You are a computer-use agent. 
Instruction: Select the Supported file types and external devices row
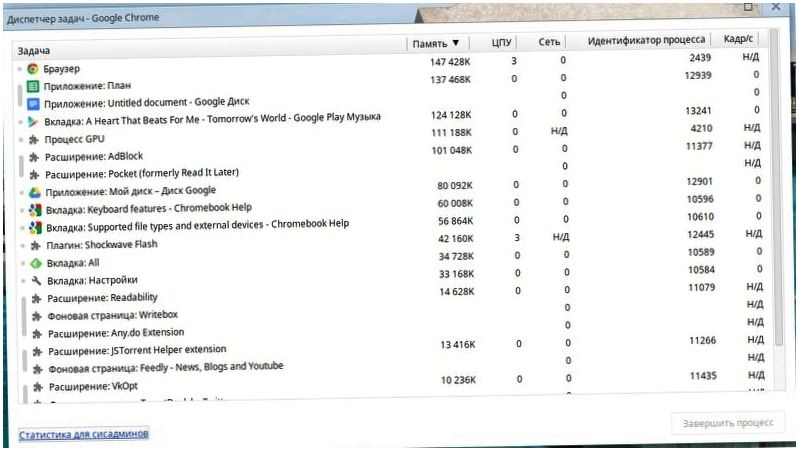coord(390,223)
